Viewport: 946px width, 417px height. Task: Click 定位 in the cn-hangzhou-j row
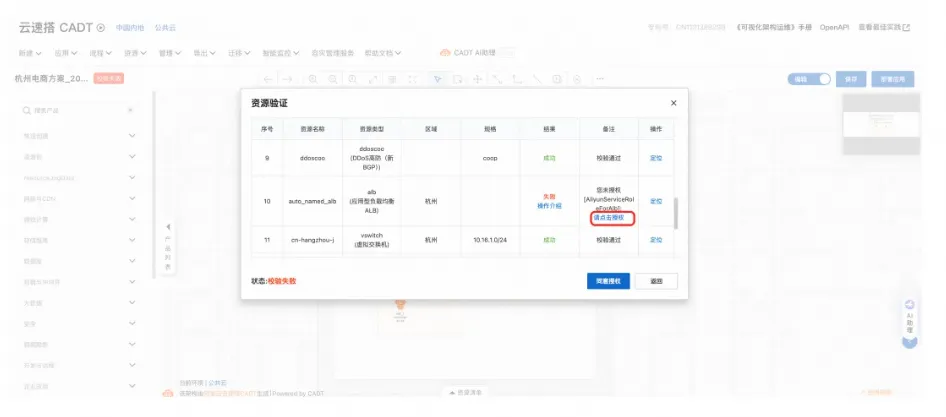pos(656,240)
